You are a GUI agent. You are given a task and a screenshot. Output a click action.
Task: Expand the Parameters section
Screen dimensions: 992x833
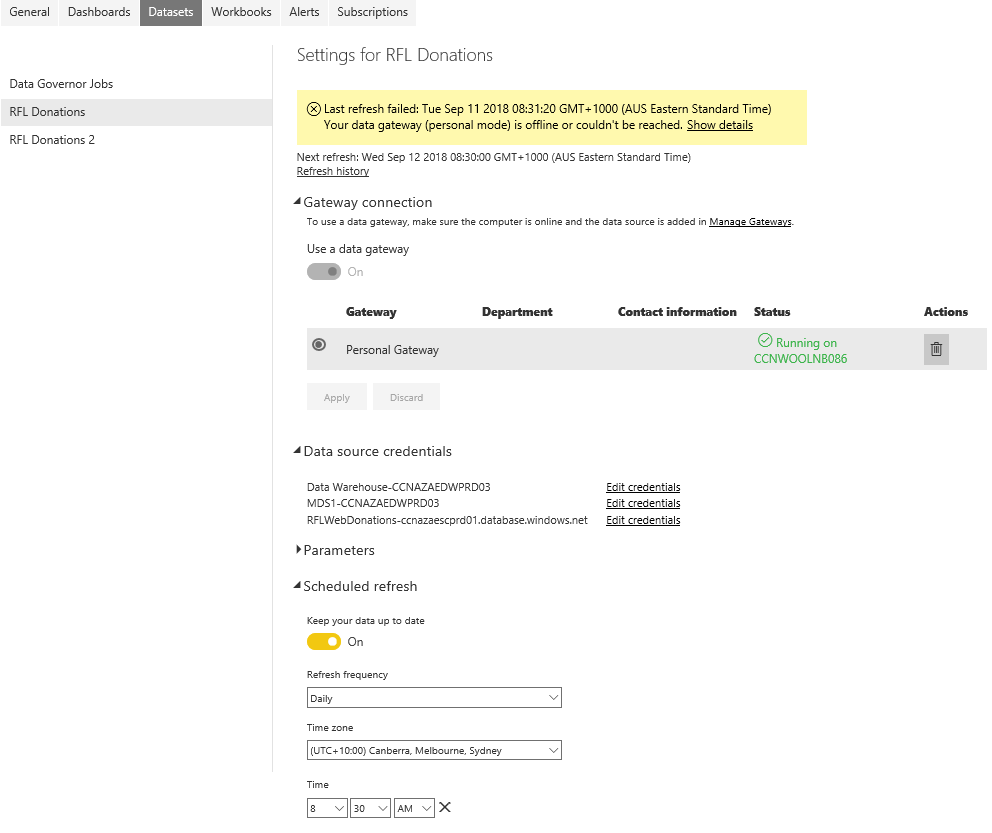click(298, 550)
